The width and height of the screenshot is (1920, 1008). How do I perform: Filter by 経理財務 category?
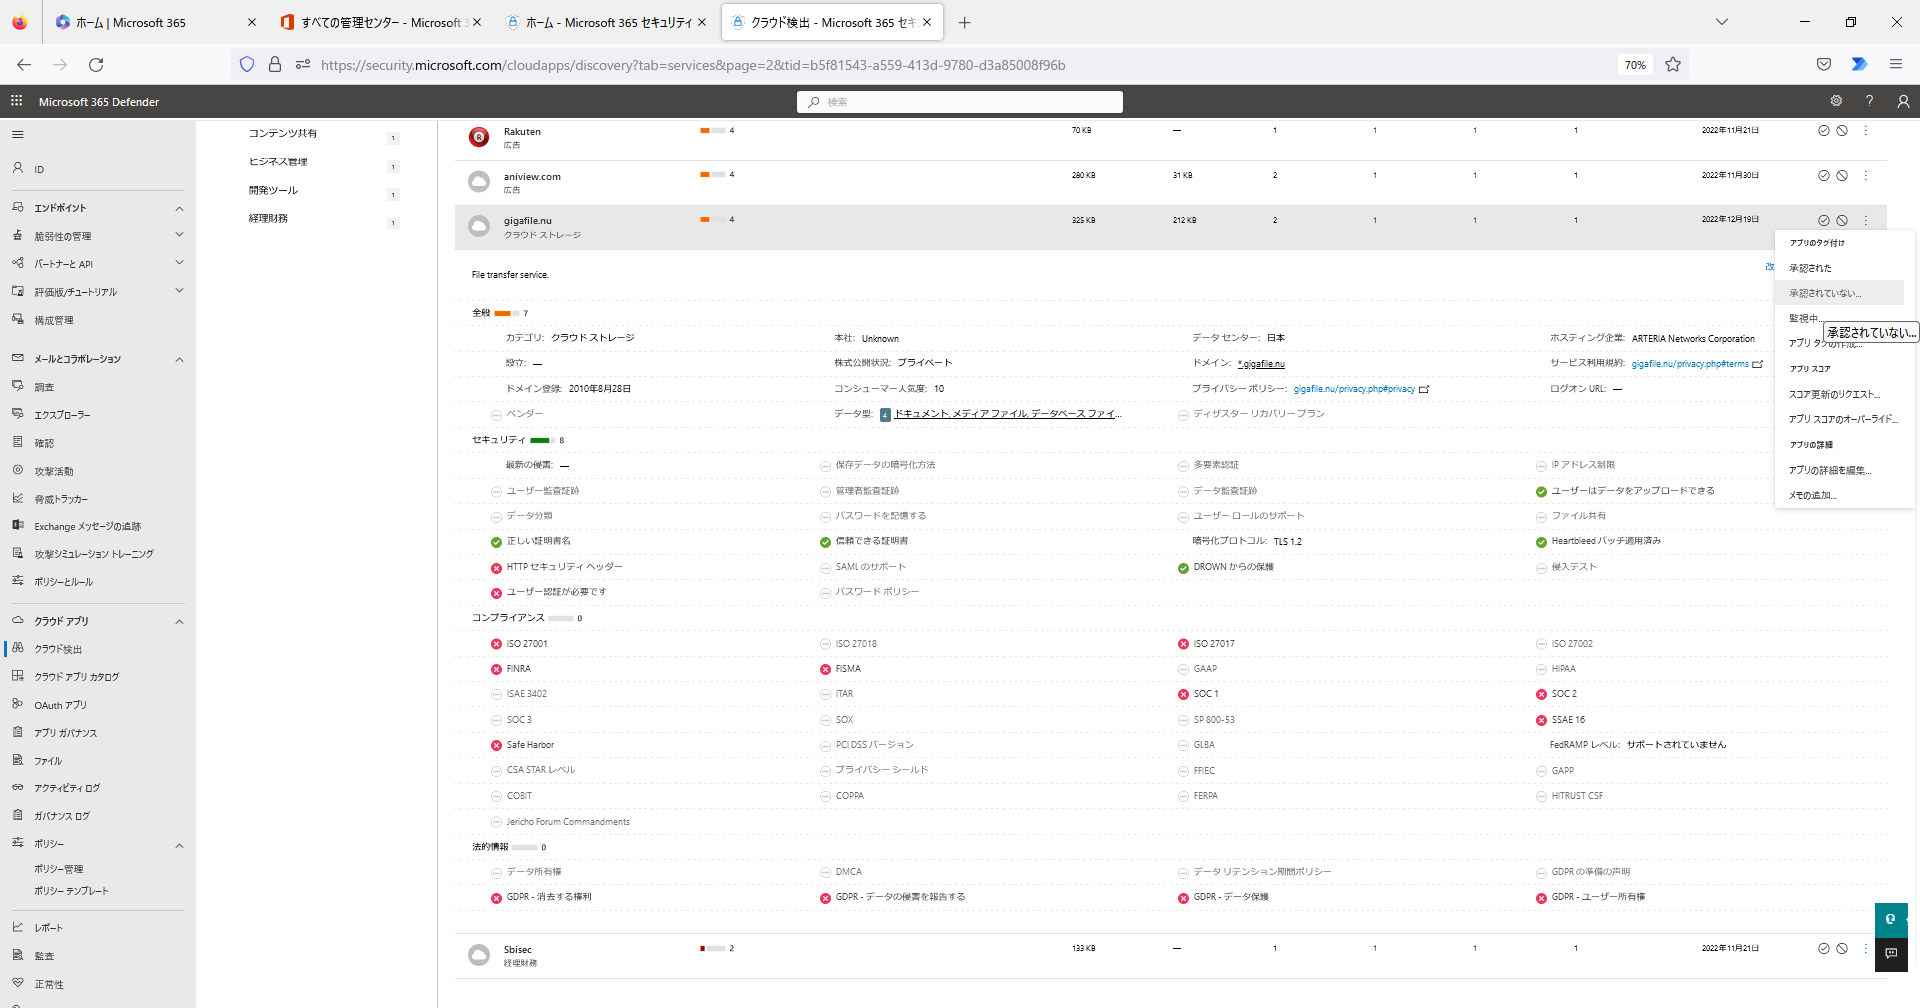point(268,218)
